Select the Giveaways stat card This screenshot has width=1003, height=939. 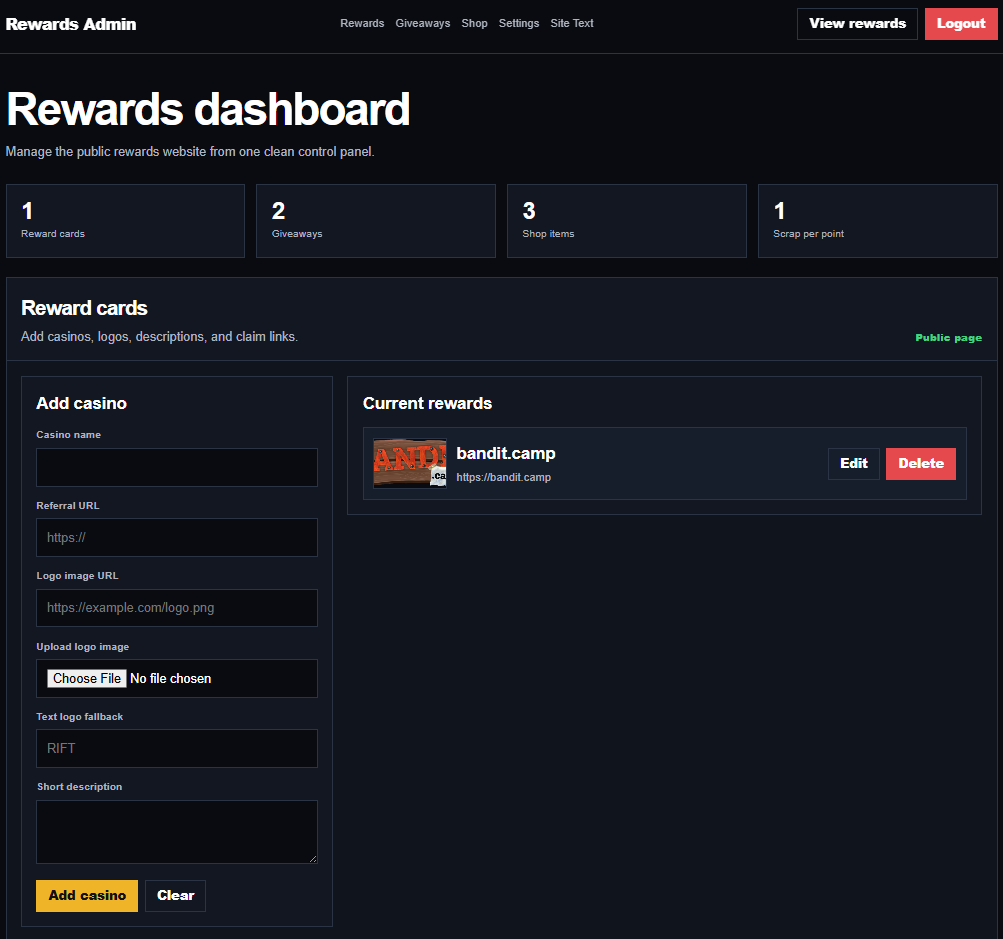(x=376, y=221)
